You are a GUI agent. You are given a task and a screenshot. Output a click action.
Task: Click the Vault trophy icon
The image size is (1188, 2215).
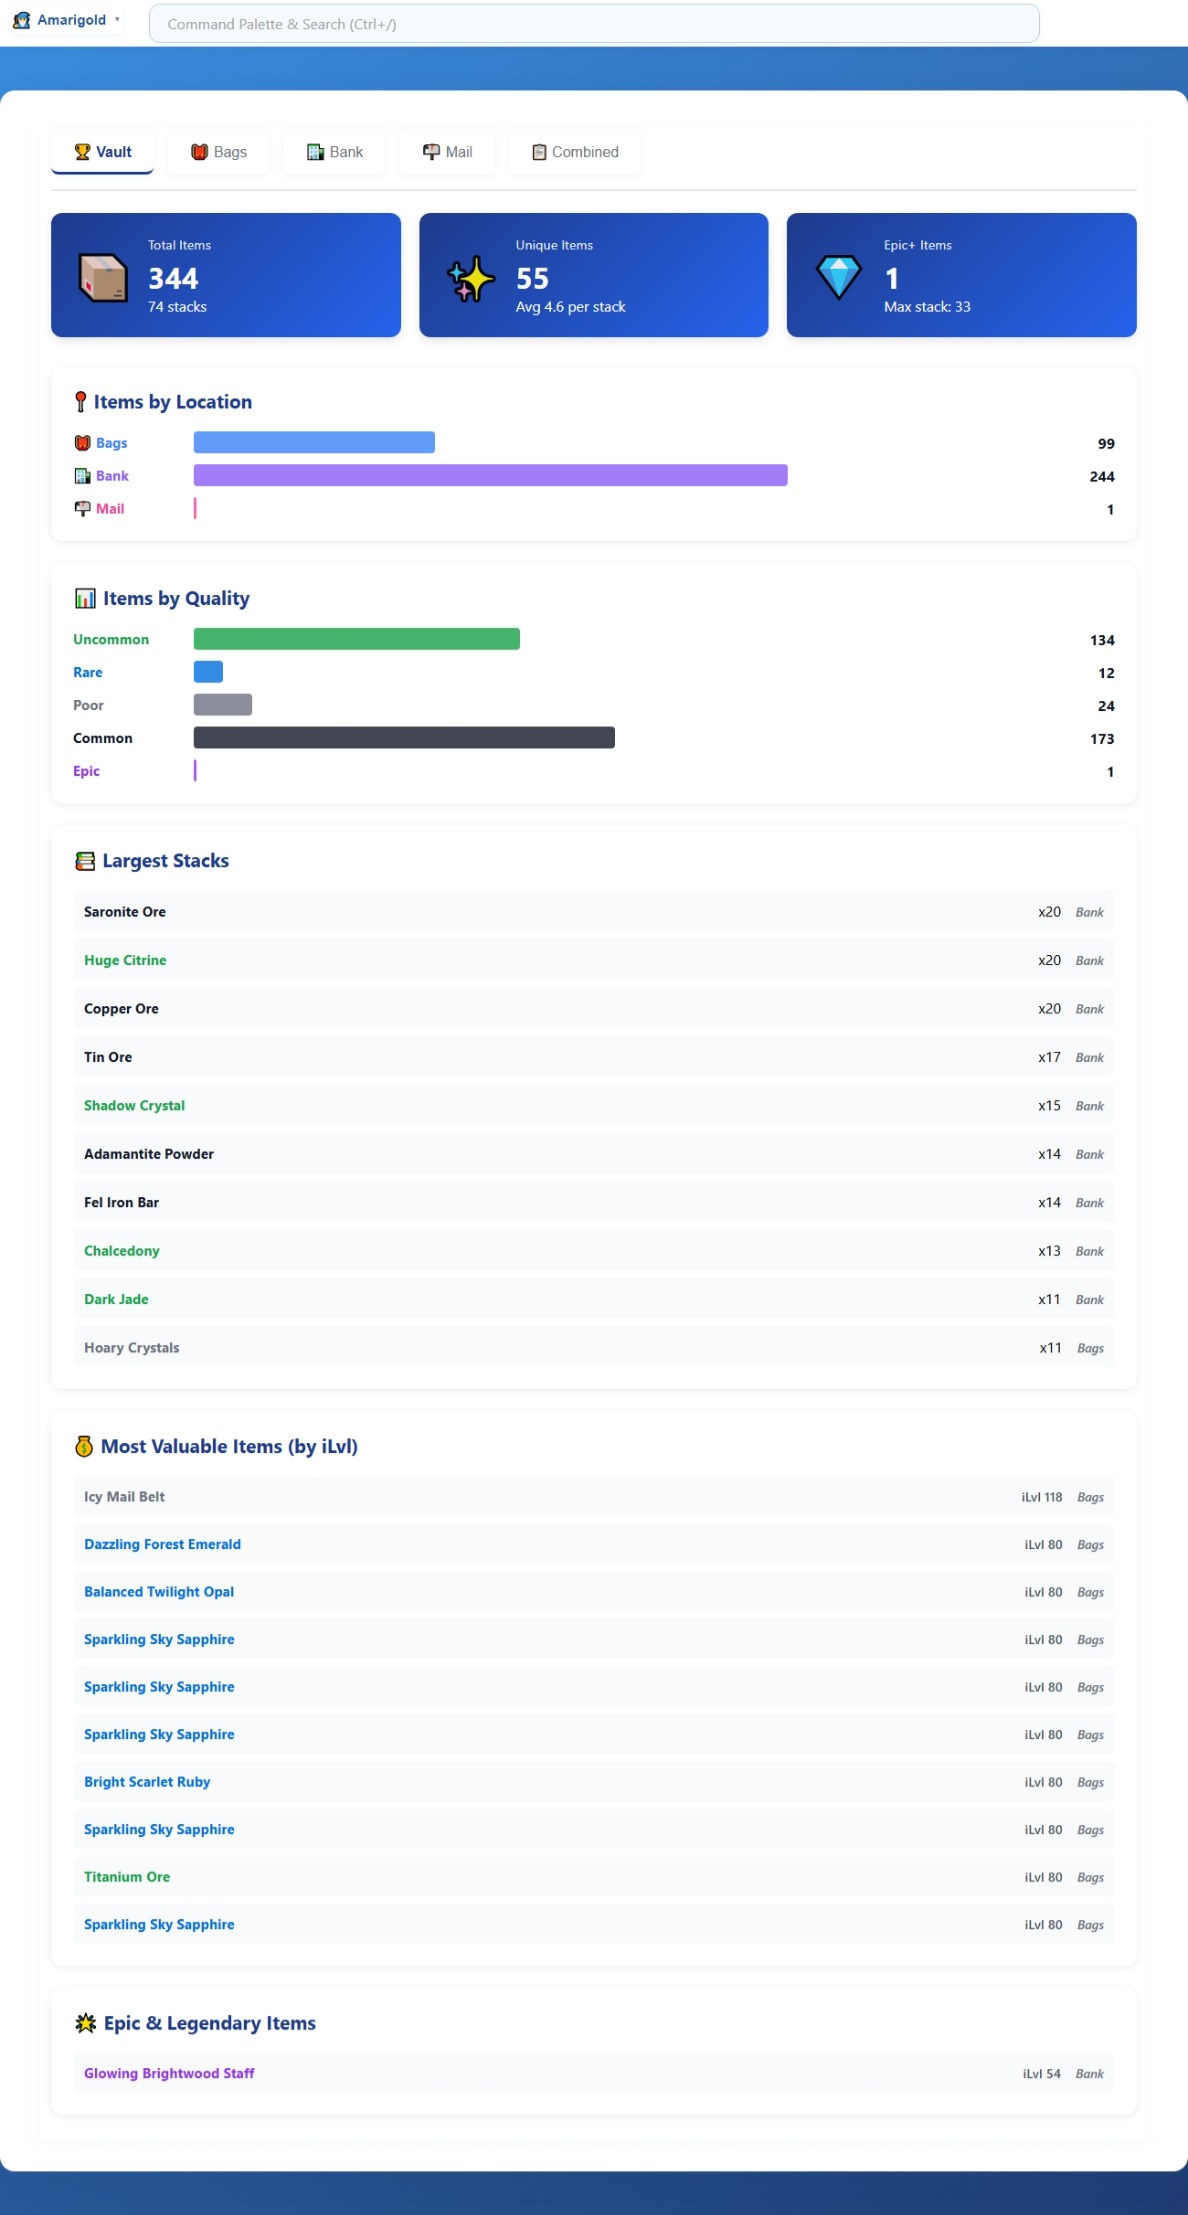point(82,152)
